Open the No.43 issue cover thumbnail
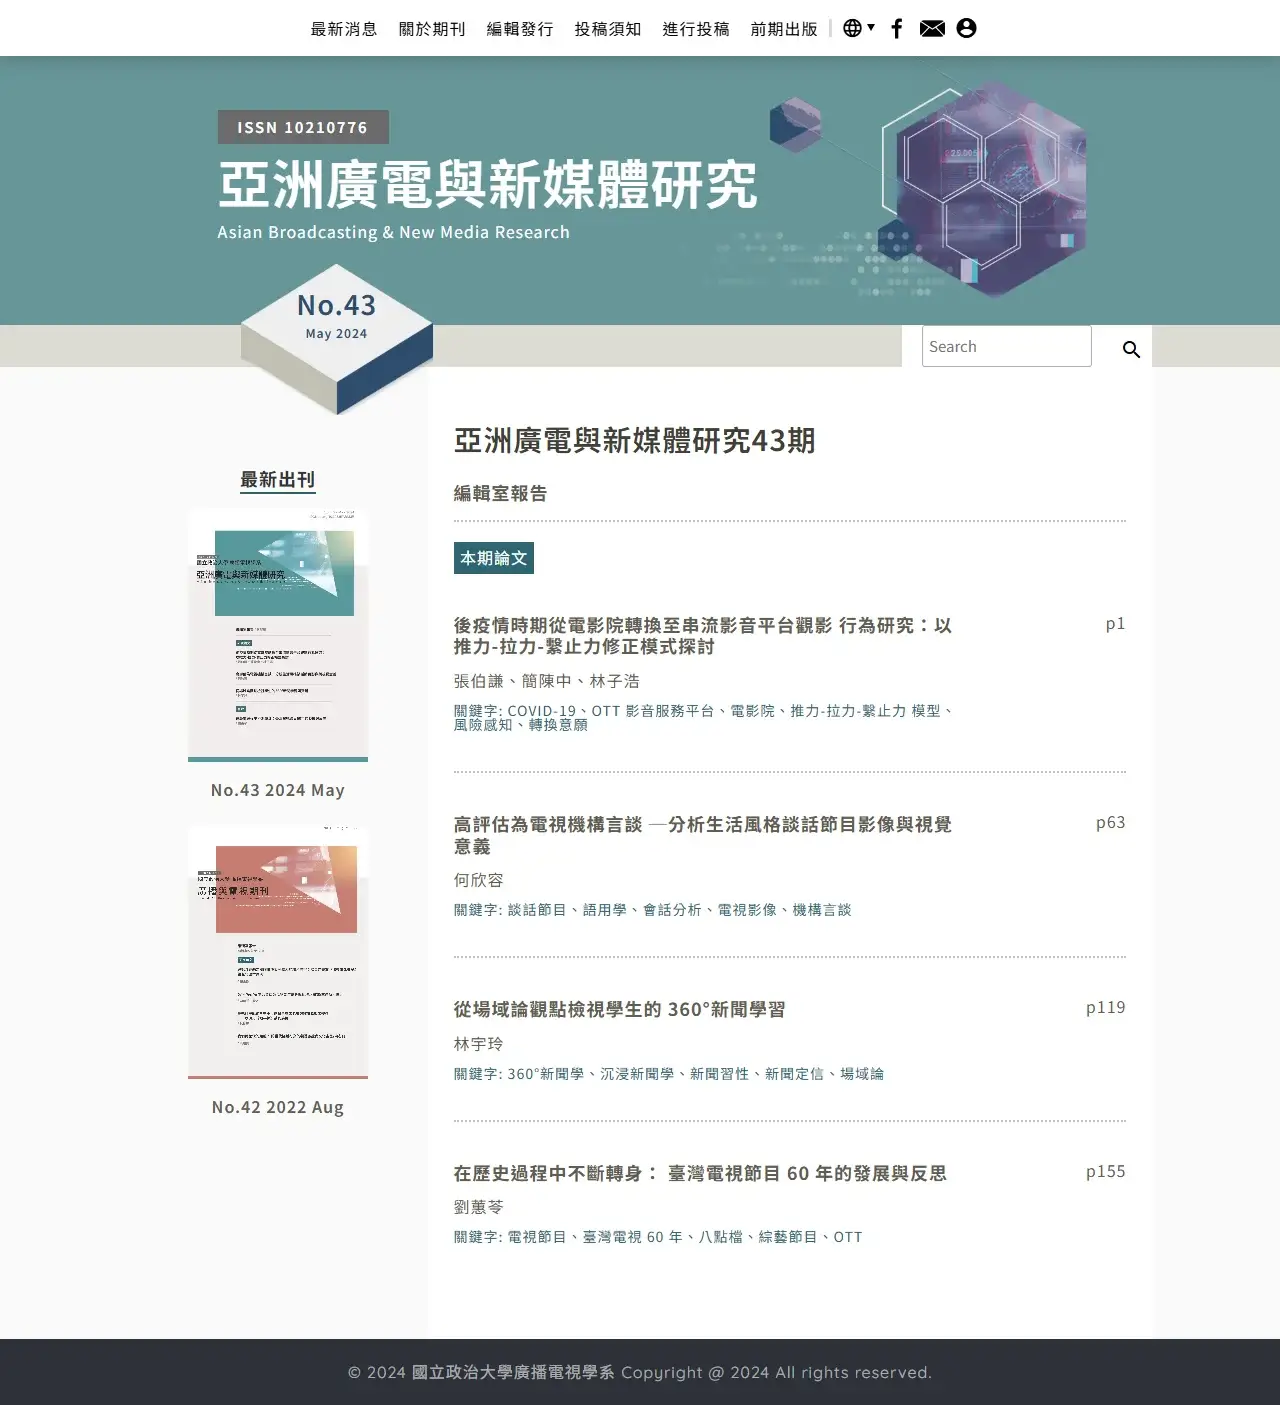1280x1405 pixels. pyautogui.click(x=278, y=635)
